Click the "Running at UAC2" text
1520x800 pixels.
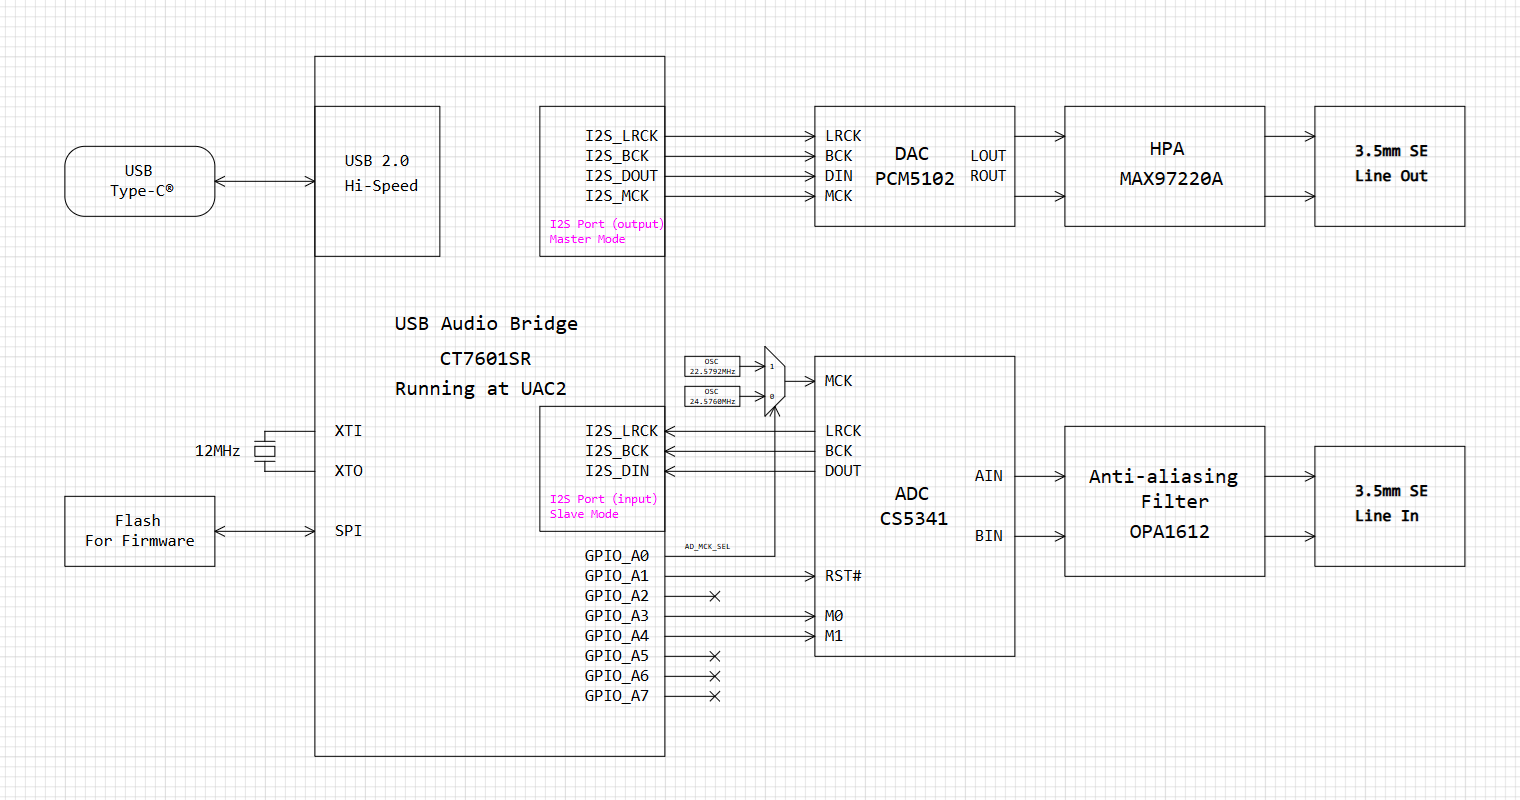pos(480,389)
